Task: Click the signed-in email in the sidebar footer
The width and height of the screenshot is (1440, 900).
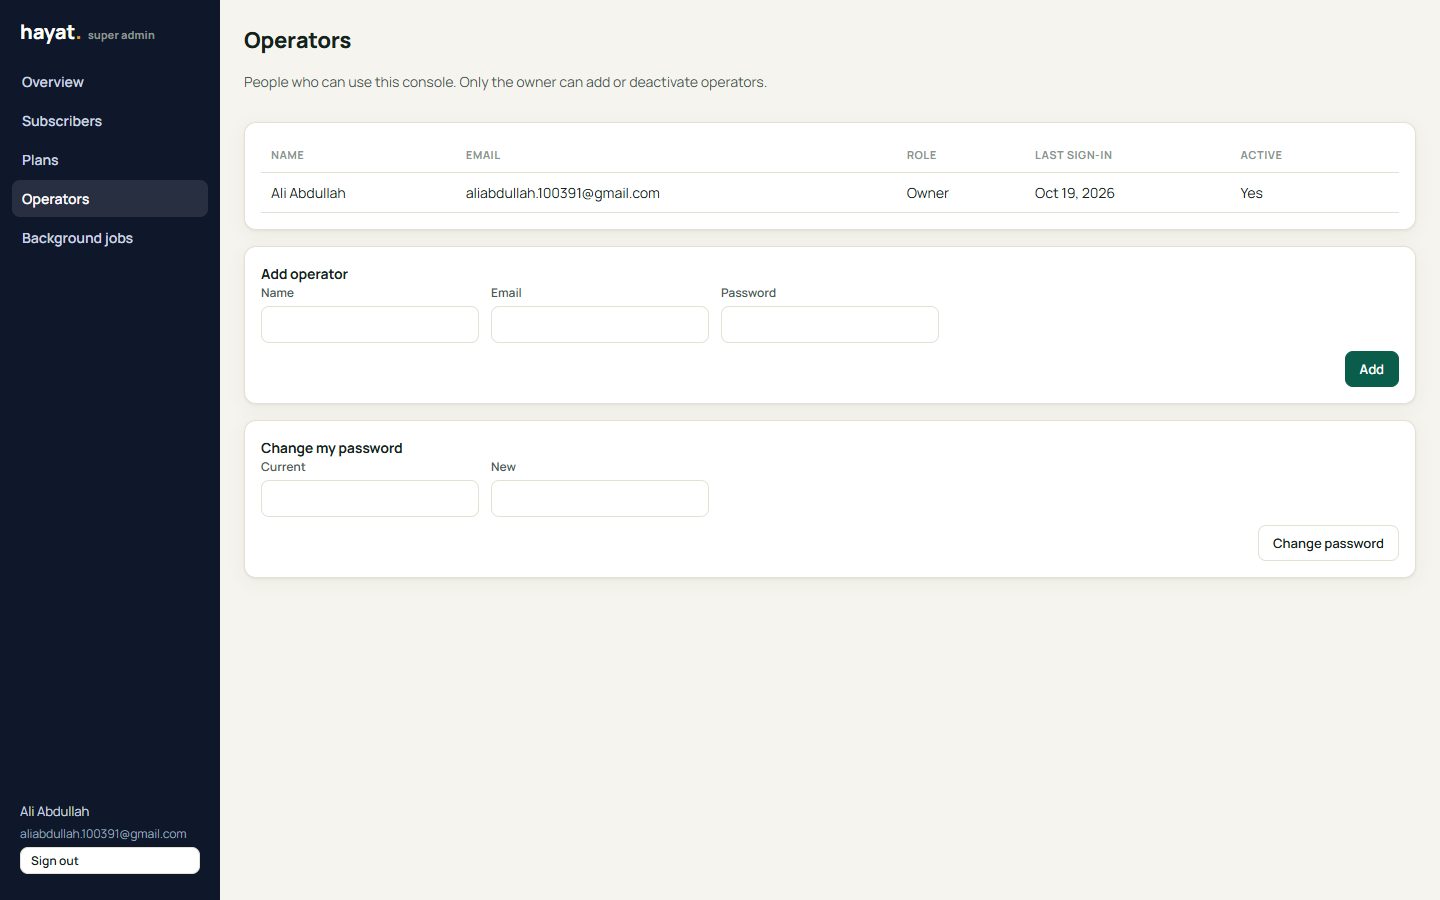Action: coord(103,834)
